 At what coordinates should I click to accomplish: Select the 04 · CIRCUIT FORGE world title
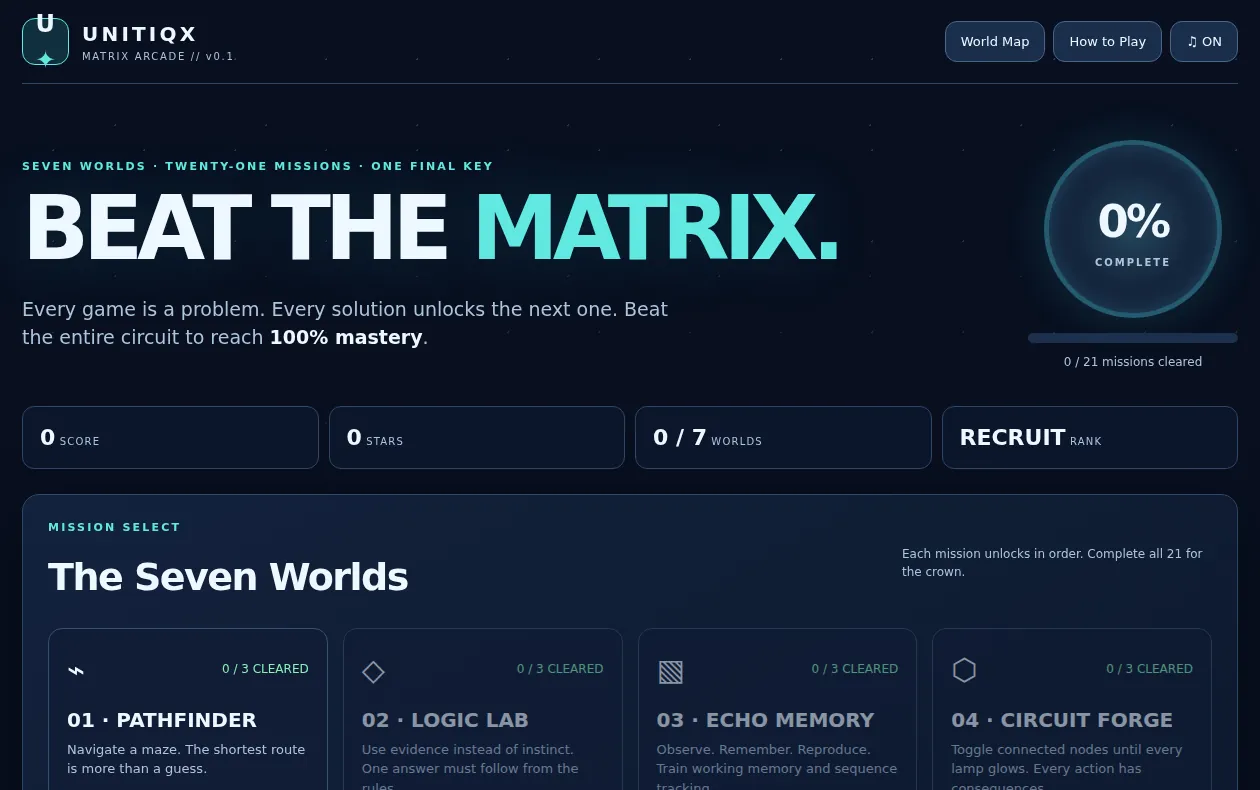click(1062, 720)
